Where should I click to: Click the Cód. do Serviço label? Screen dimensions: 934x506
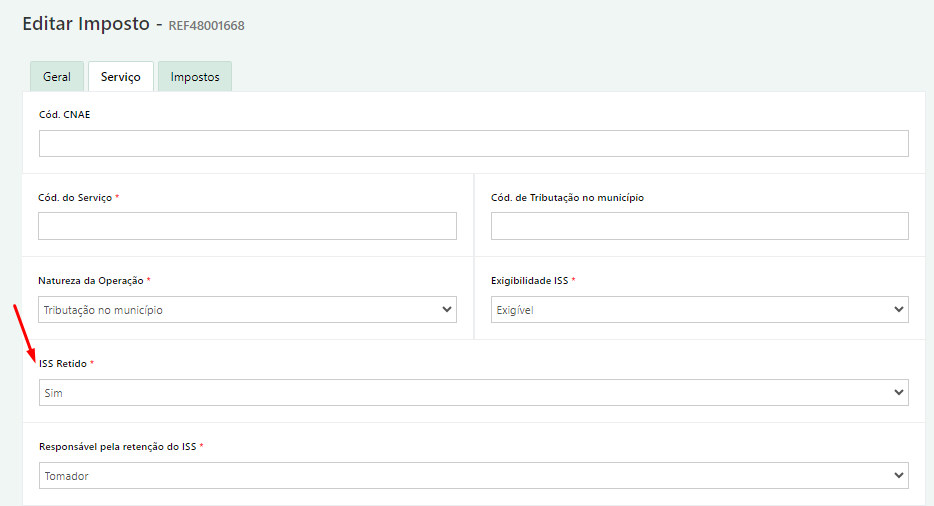tap(75, 197)
